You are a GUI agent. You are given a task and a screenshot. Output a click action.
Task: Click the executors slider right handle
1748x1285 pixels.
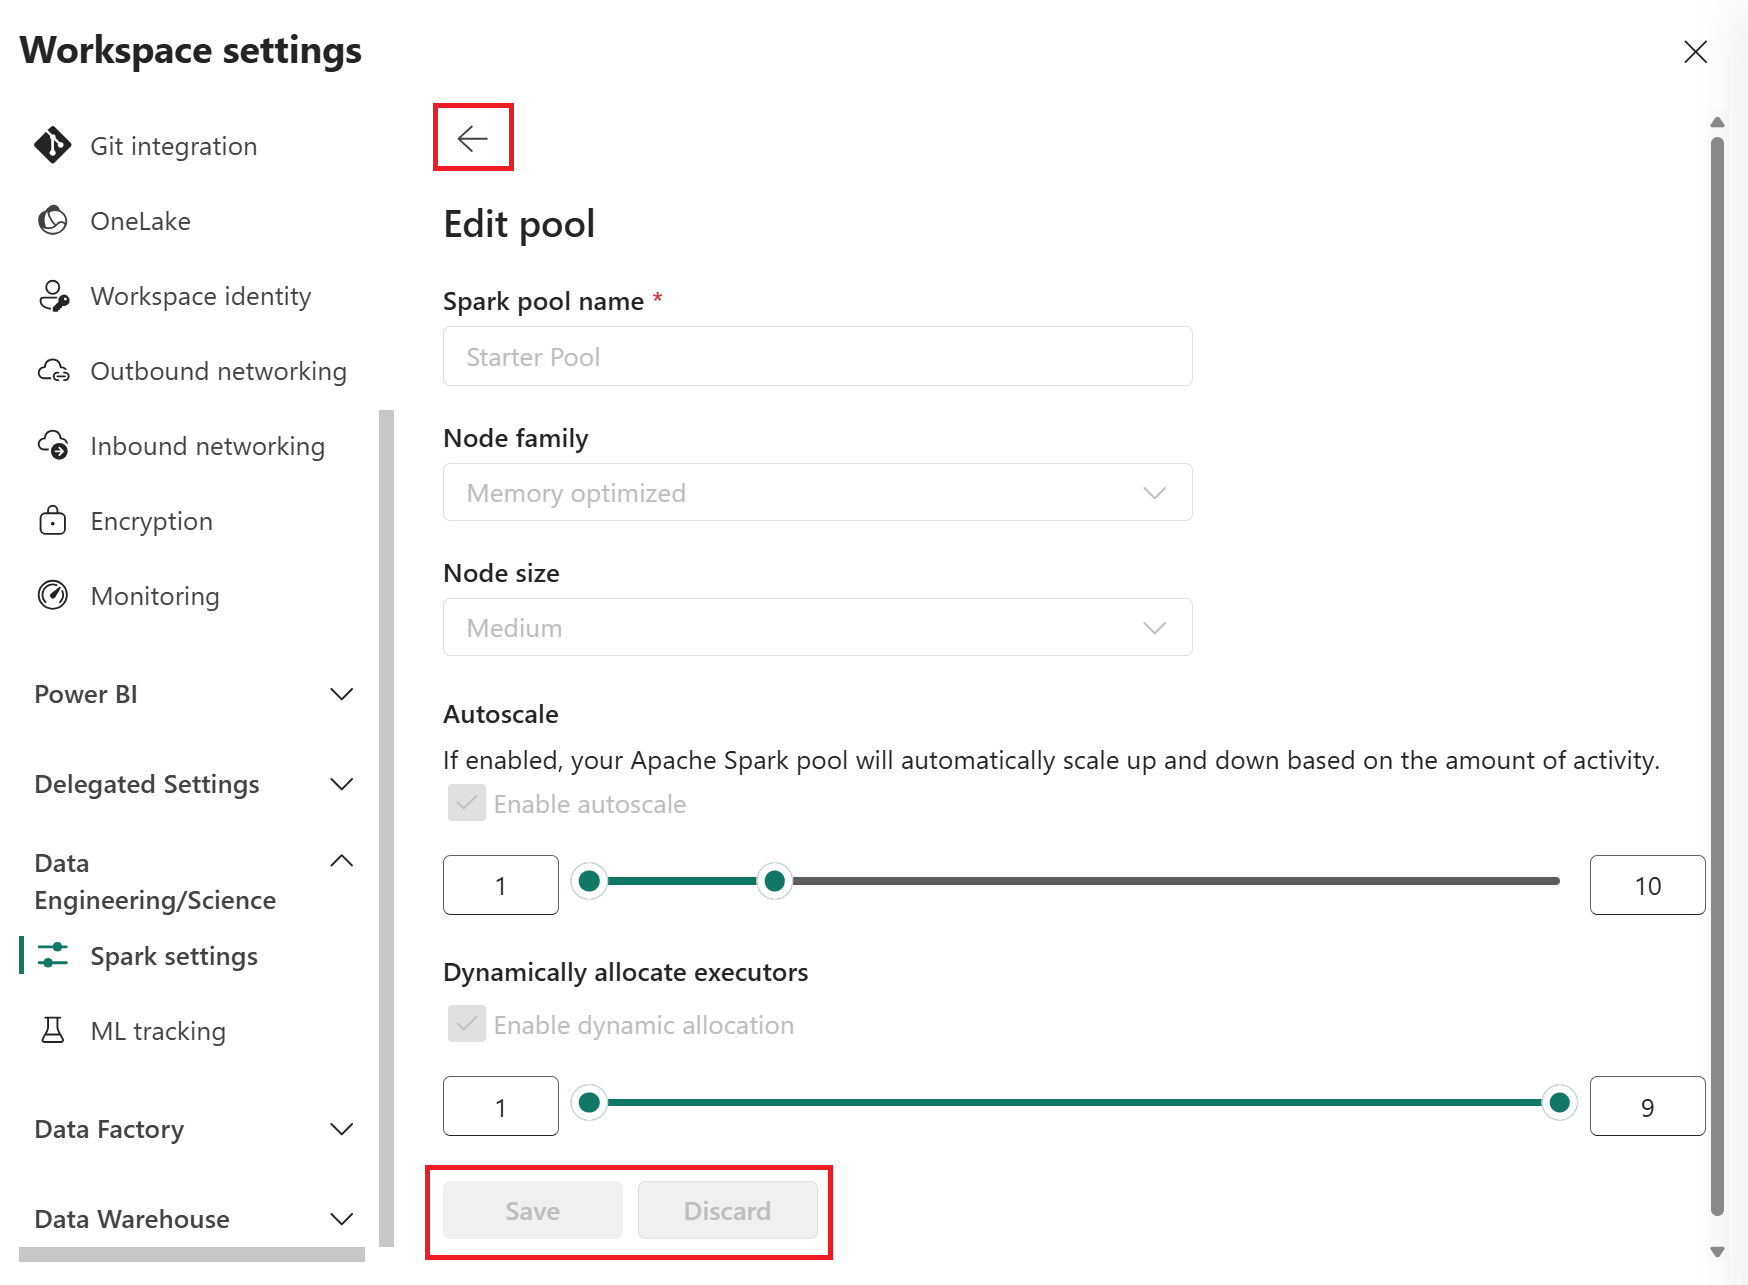(1559, 1102)
